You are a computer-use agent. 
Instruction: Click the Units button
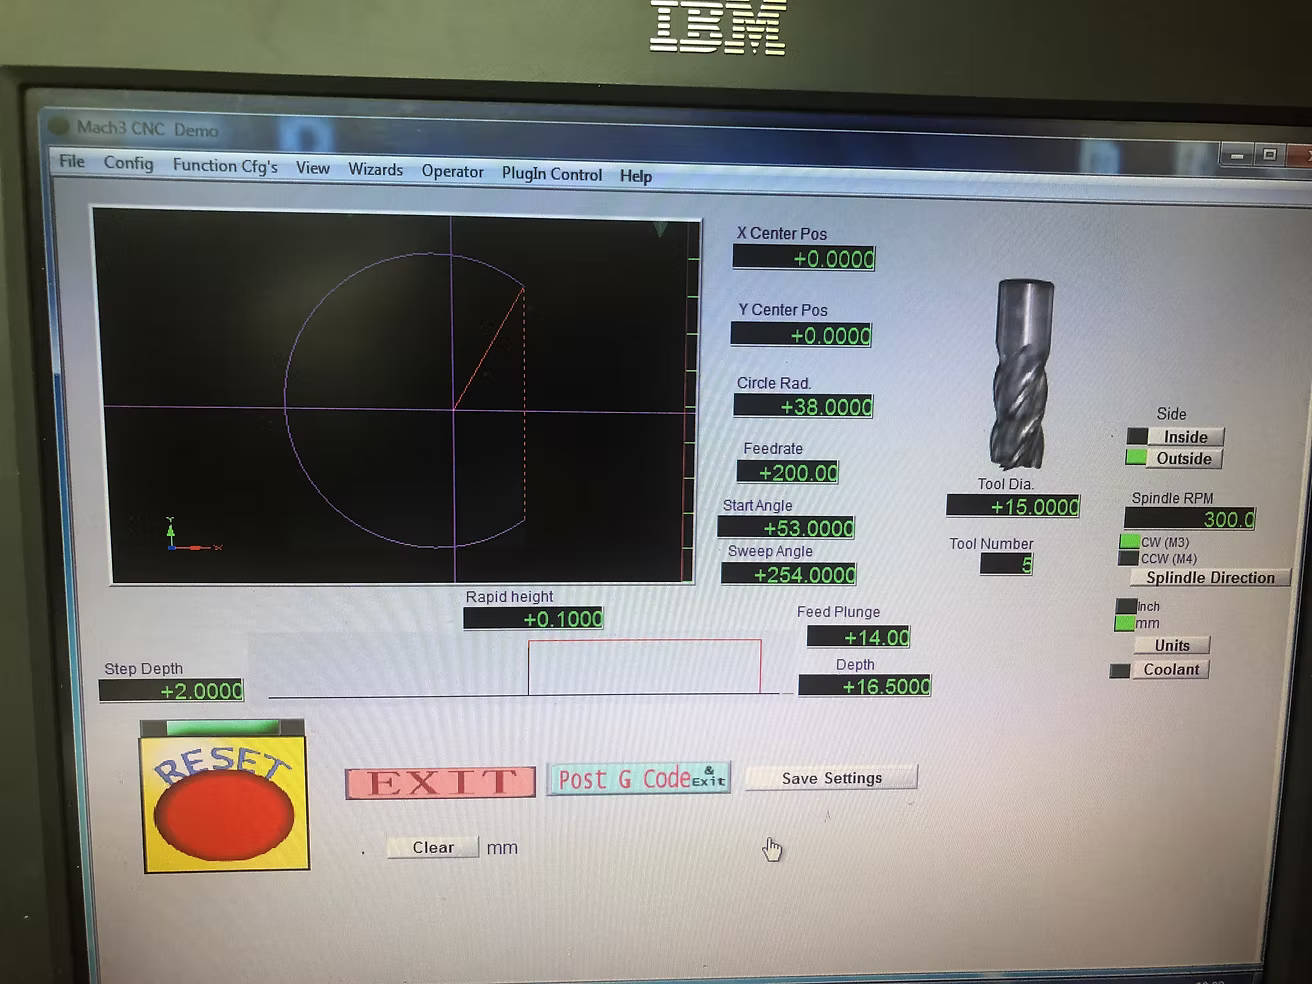pos(1172,645)
